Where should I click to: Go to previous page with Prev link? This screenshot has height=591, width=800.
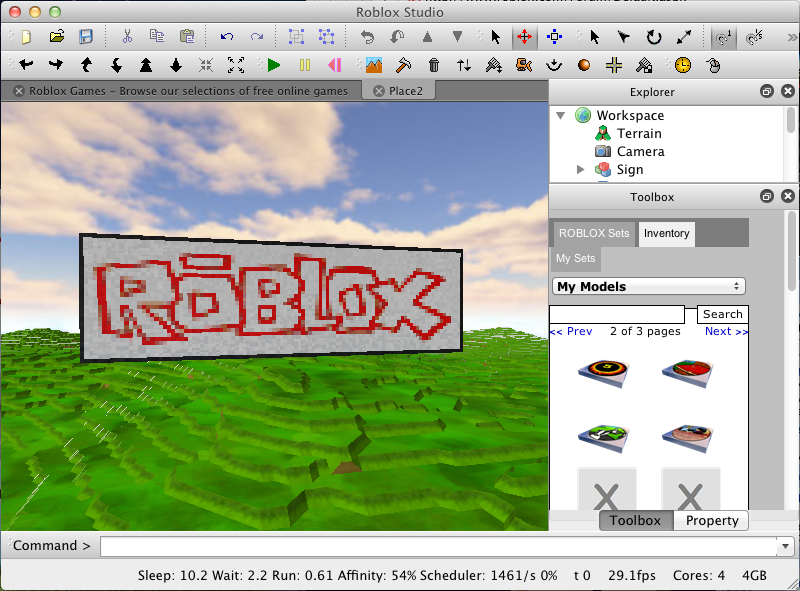571,332
